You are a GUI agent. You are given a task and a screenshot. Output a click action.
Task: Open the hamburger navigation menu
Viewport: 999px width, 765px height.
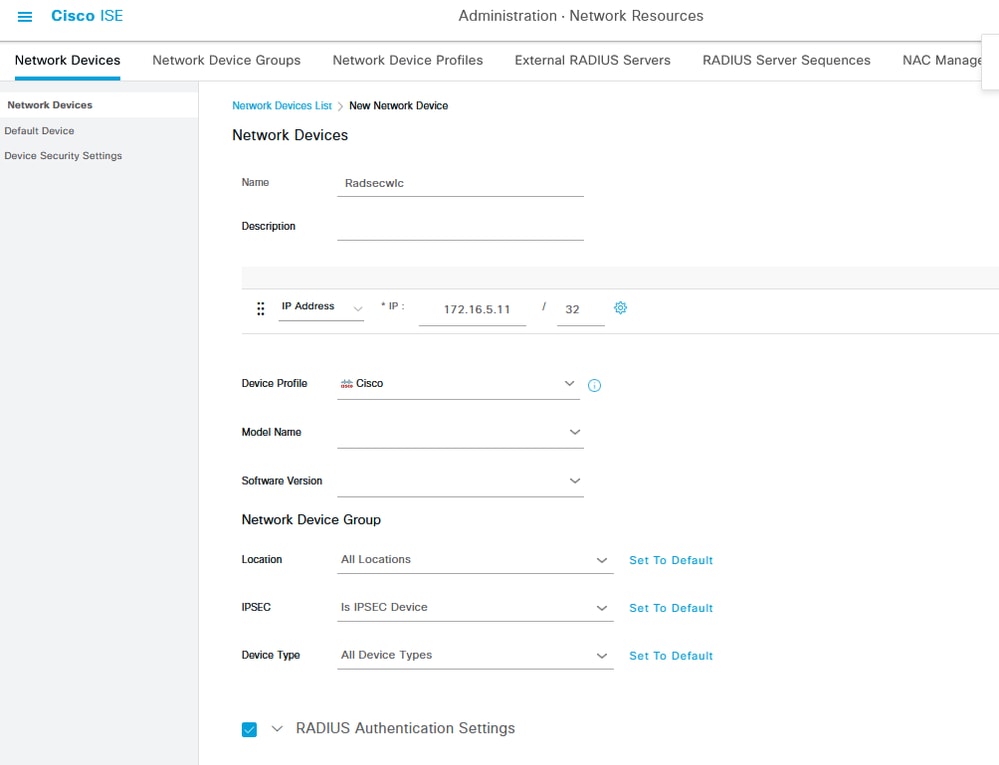(x=25, y=17)
